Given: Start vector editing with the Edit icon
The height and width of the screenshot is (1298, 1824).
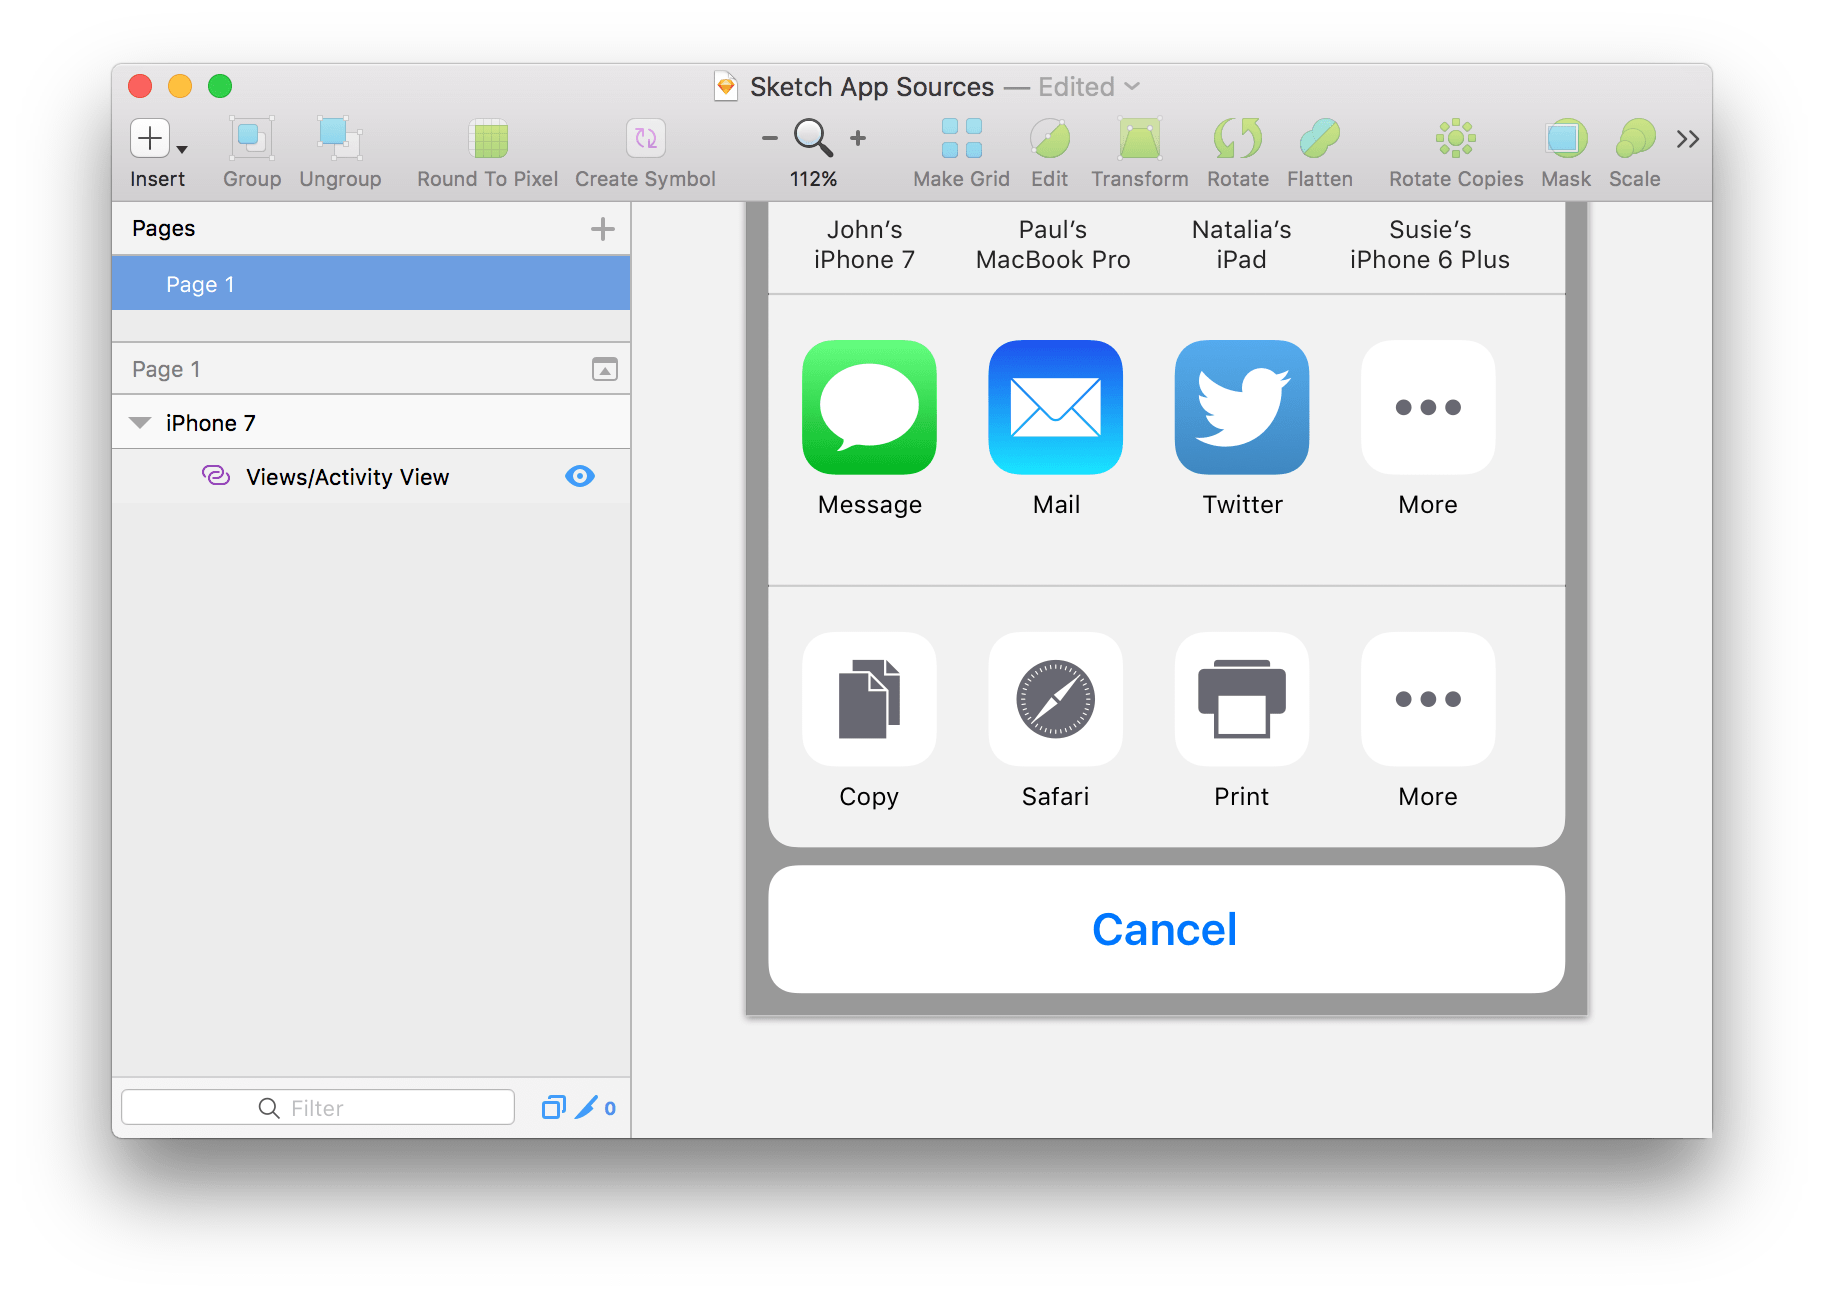Looking at the screenshot, I should 1049,140.
